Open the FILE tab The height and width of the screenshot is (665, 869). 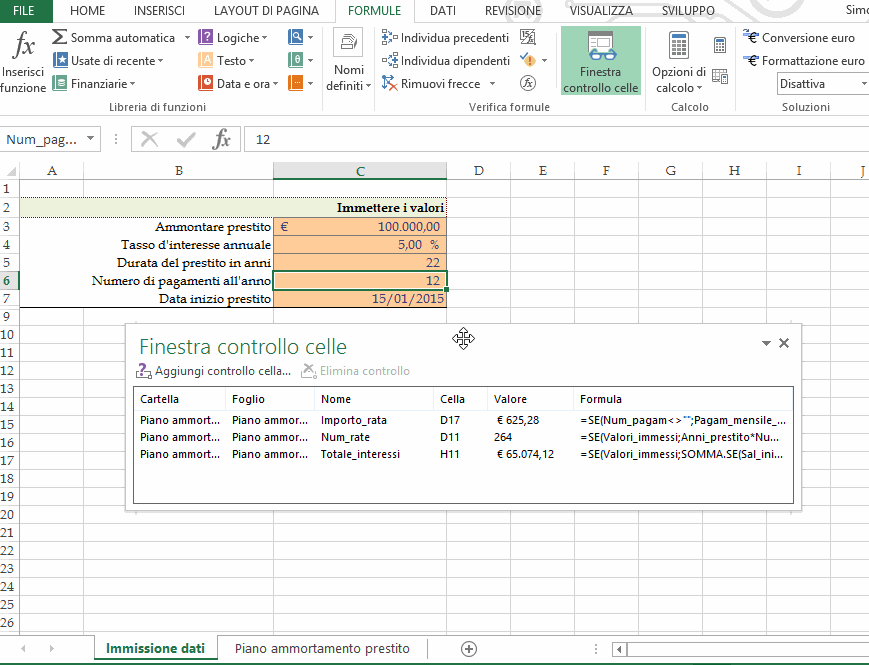coord(23,11)
